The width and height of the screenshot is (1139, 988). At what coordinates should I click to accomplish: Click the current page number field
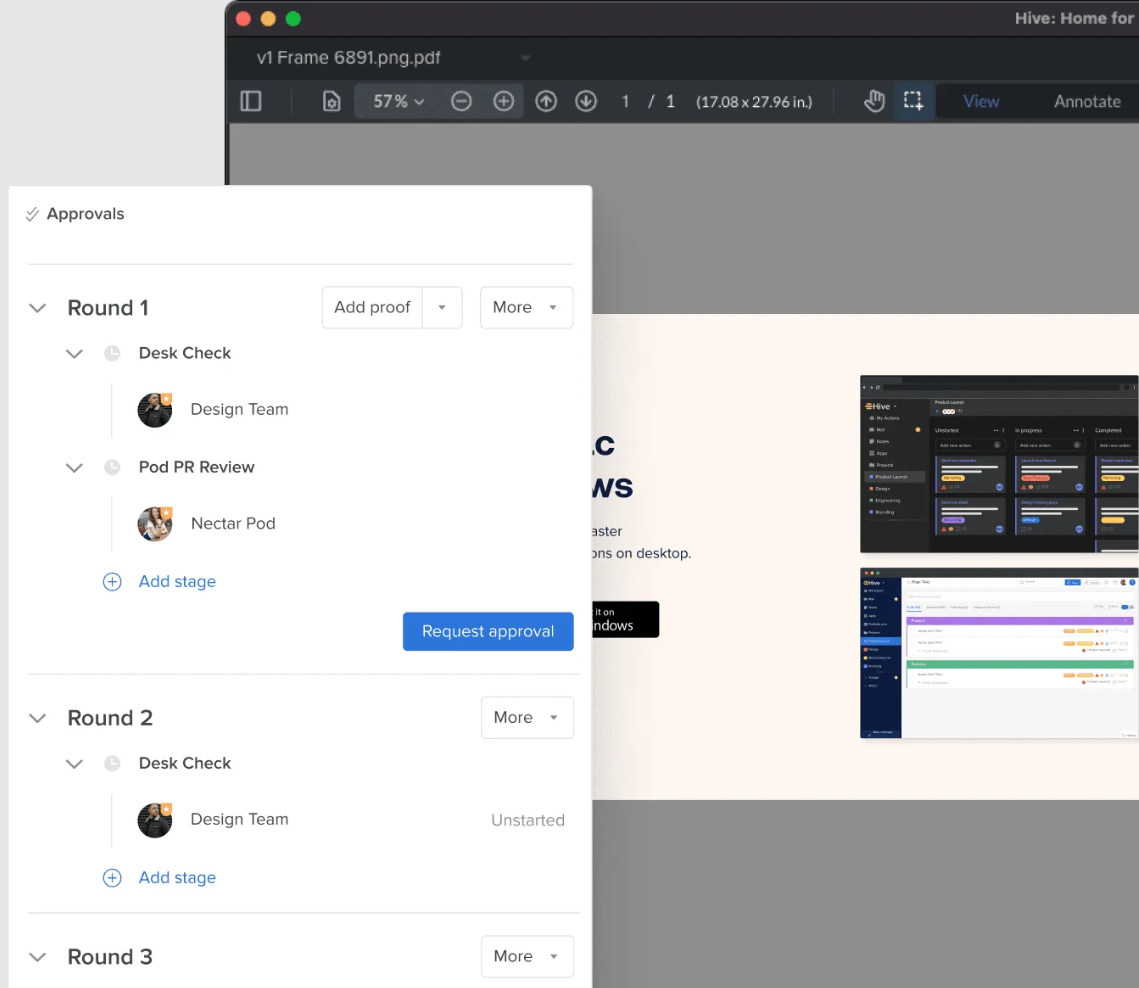pyautogui.click(x=625, y=102)
